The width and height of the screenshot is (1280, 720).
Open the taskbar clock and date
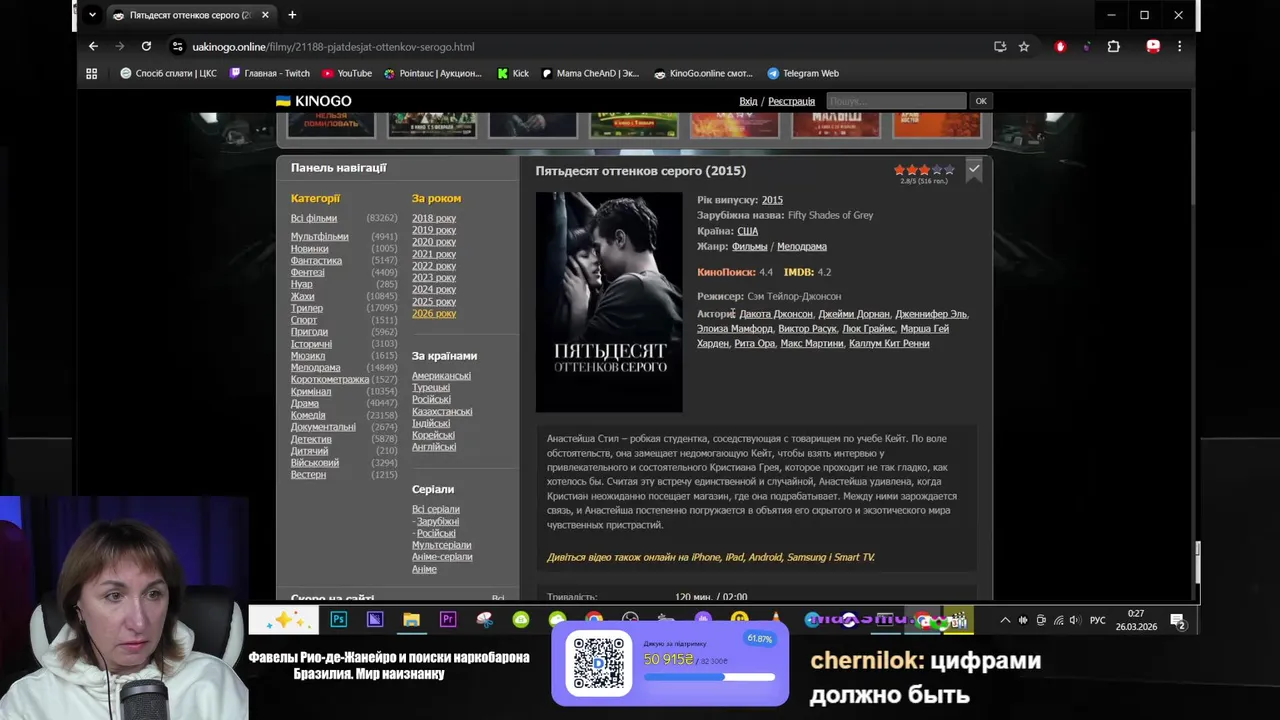click(x=1136, y=620)
